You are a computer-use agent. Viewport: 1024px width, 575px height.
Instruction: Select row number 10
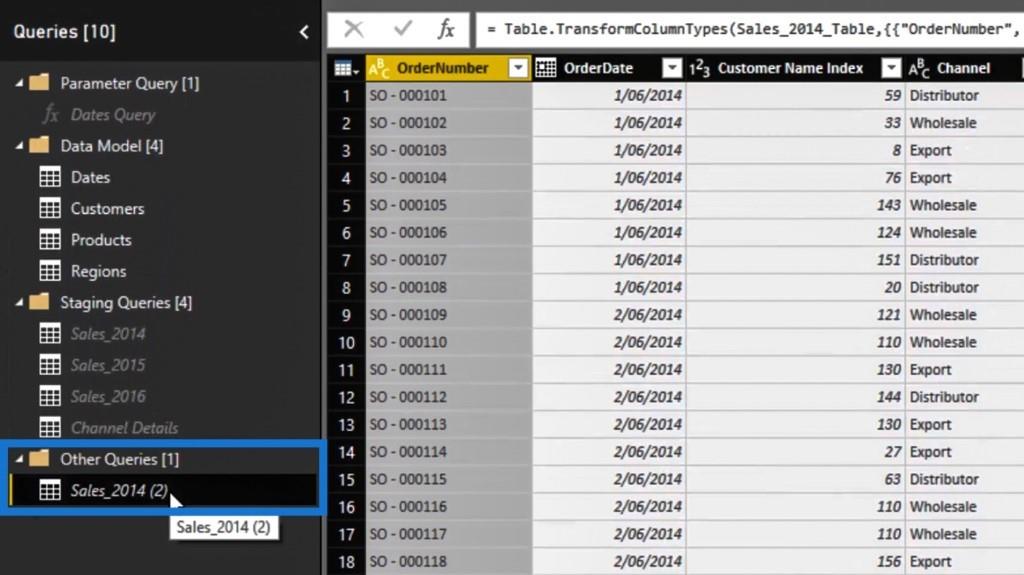click(346, 342)
